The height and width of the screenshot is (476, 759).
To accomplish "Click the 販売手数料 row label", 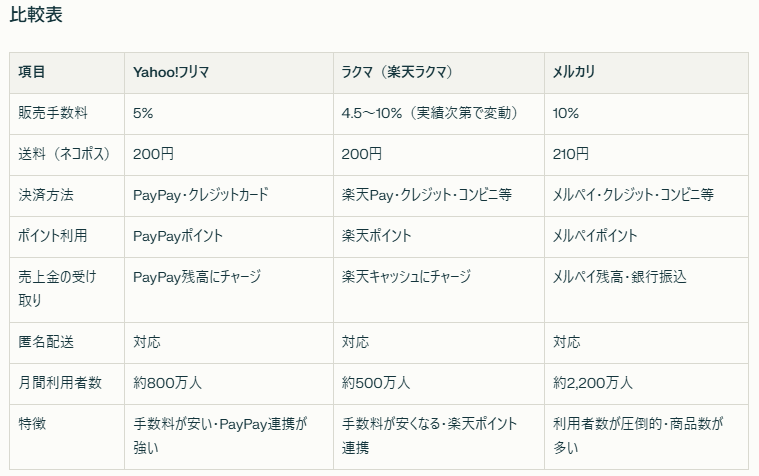I will coord(53,113).
